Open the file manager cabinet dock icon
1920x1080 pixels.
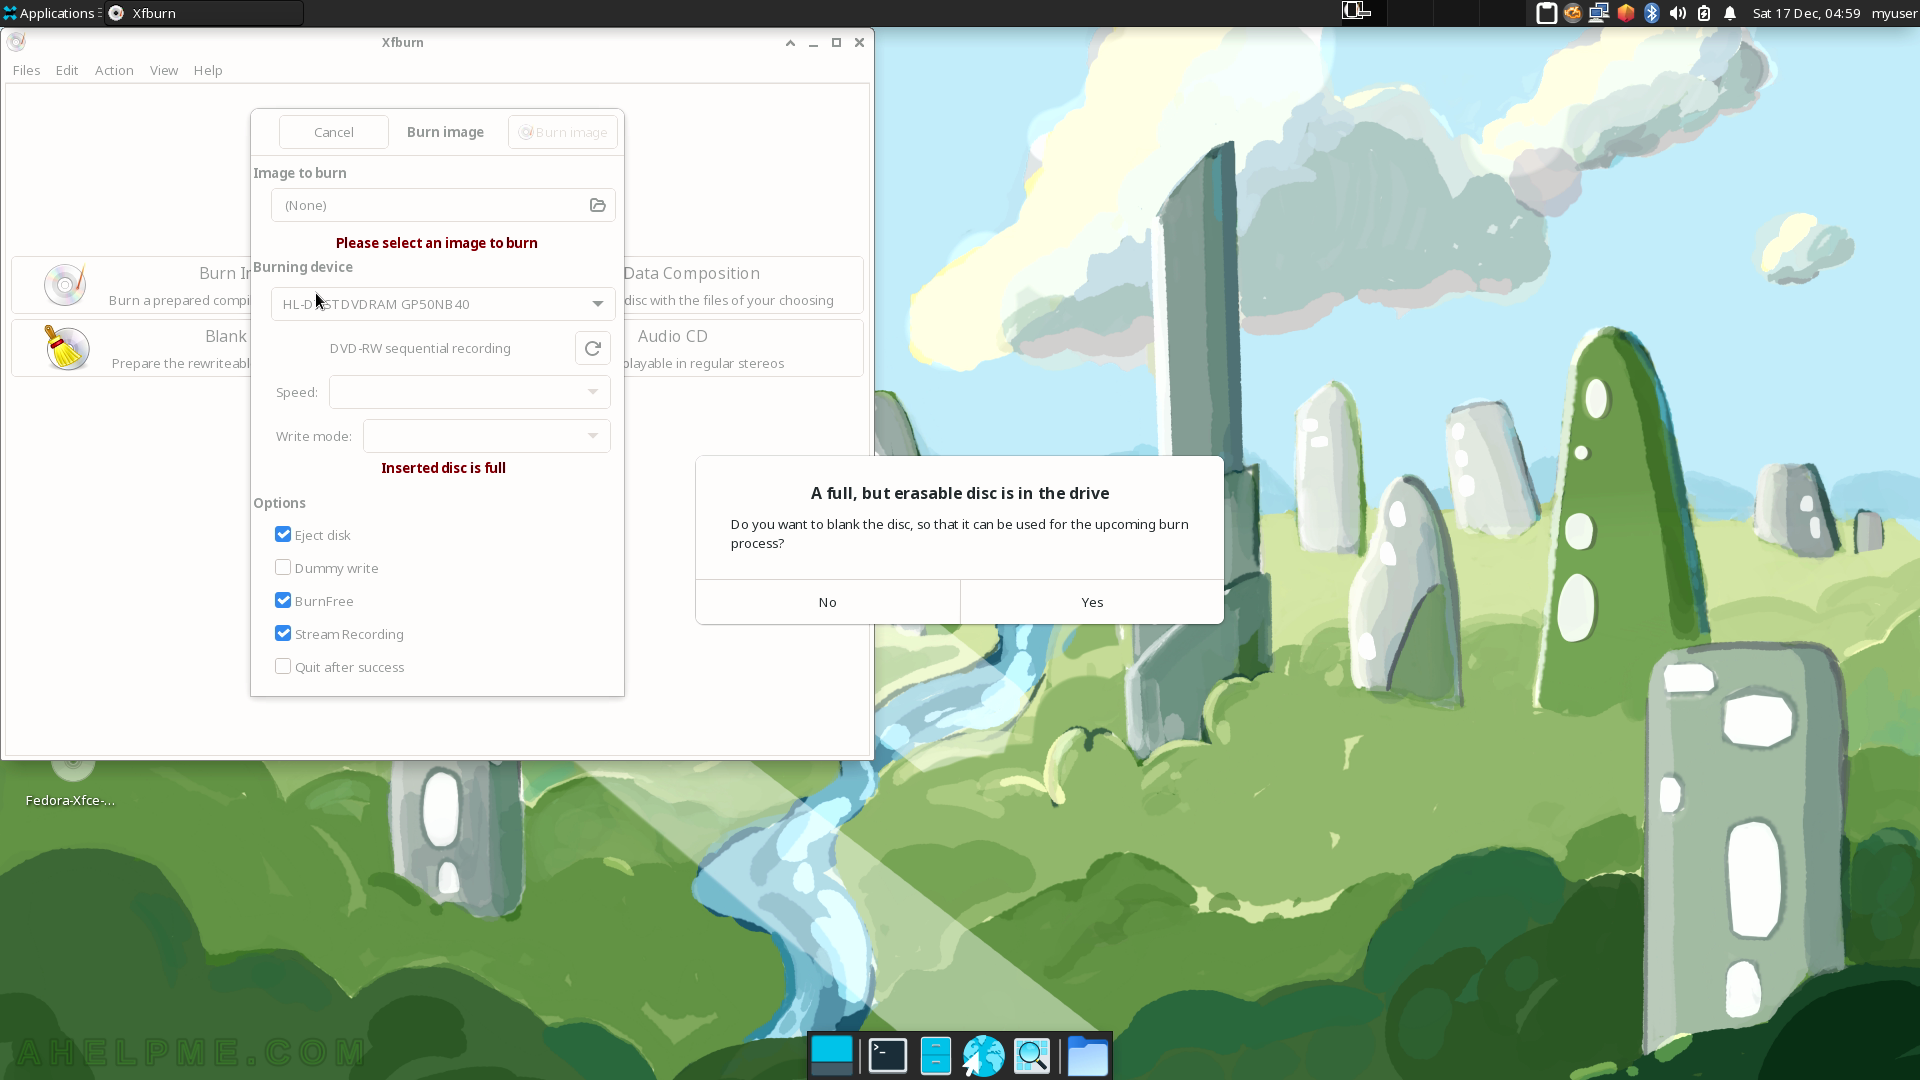936,1056
